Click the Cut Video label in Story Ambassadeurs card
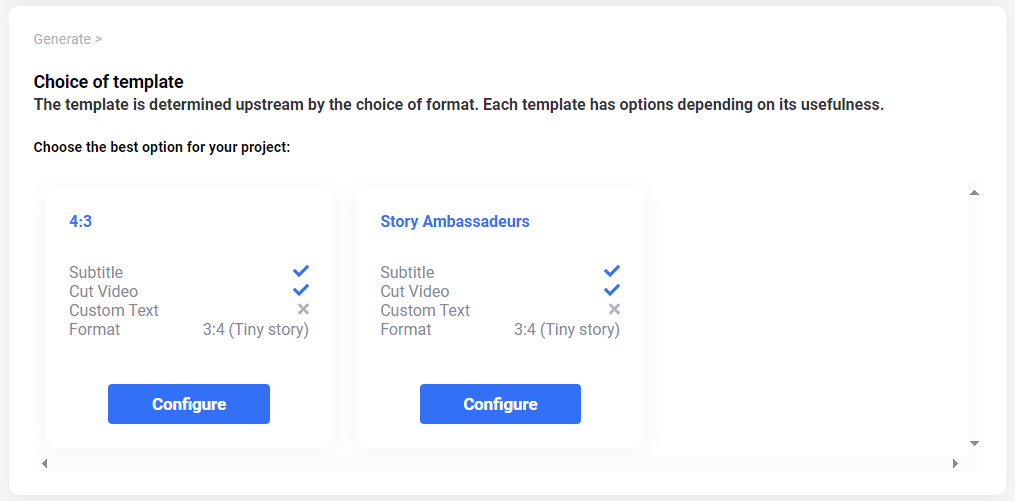Viewport: 1015px width, 501px height. [x=415, y=291]
